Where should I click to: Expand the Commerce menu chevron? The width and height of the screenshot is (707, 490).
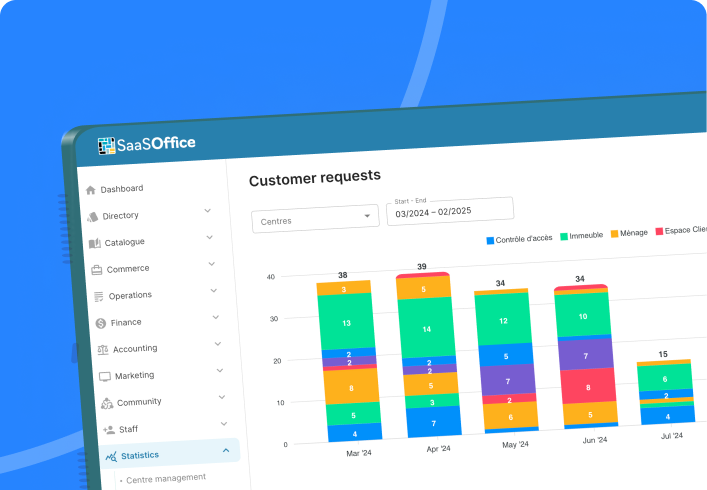pyautogui.click(x=211, y=264)
